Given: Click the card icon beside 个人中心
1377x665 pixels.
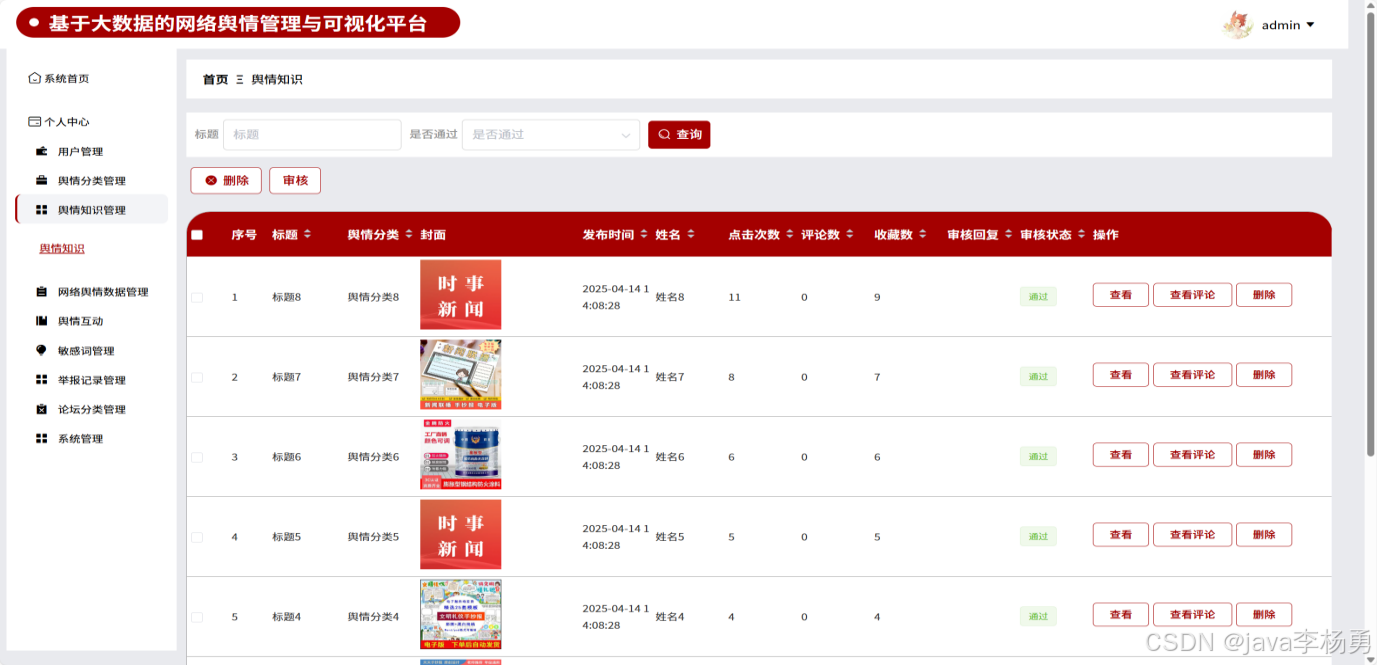Looking at the screenshot, I should pyautogui.click(x=35, y=122).
